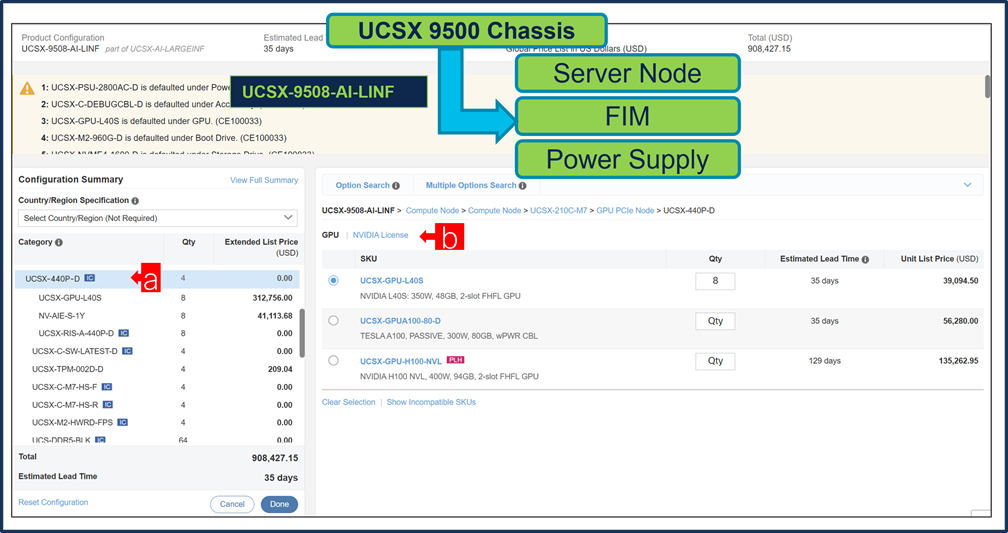Click IC badge beside UCSX-440P-D
The width and height of the screenshot is (1008, 533).
(x=90, y=278)
